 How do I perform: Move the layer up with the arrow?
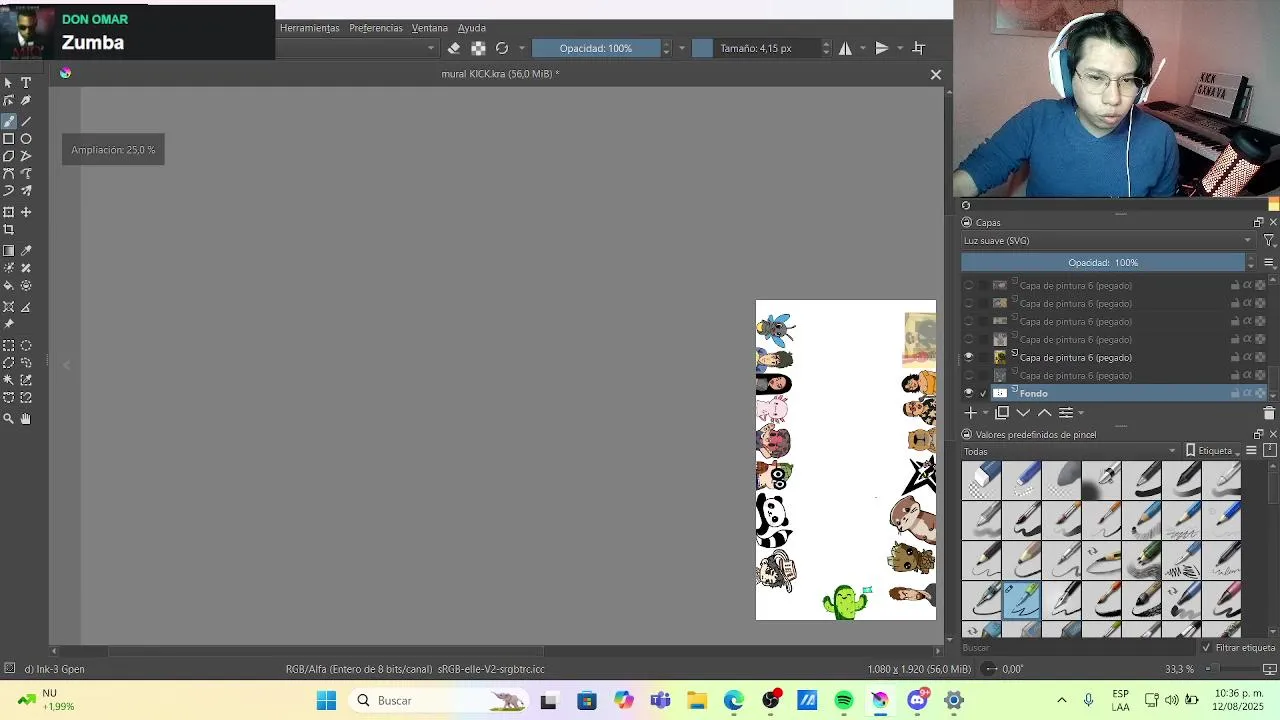click(x=1044, y=413)
